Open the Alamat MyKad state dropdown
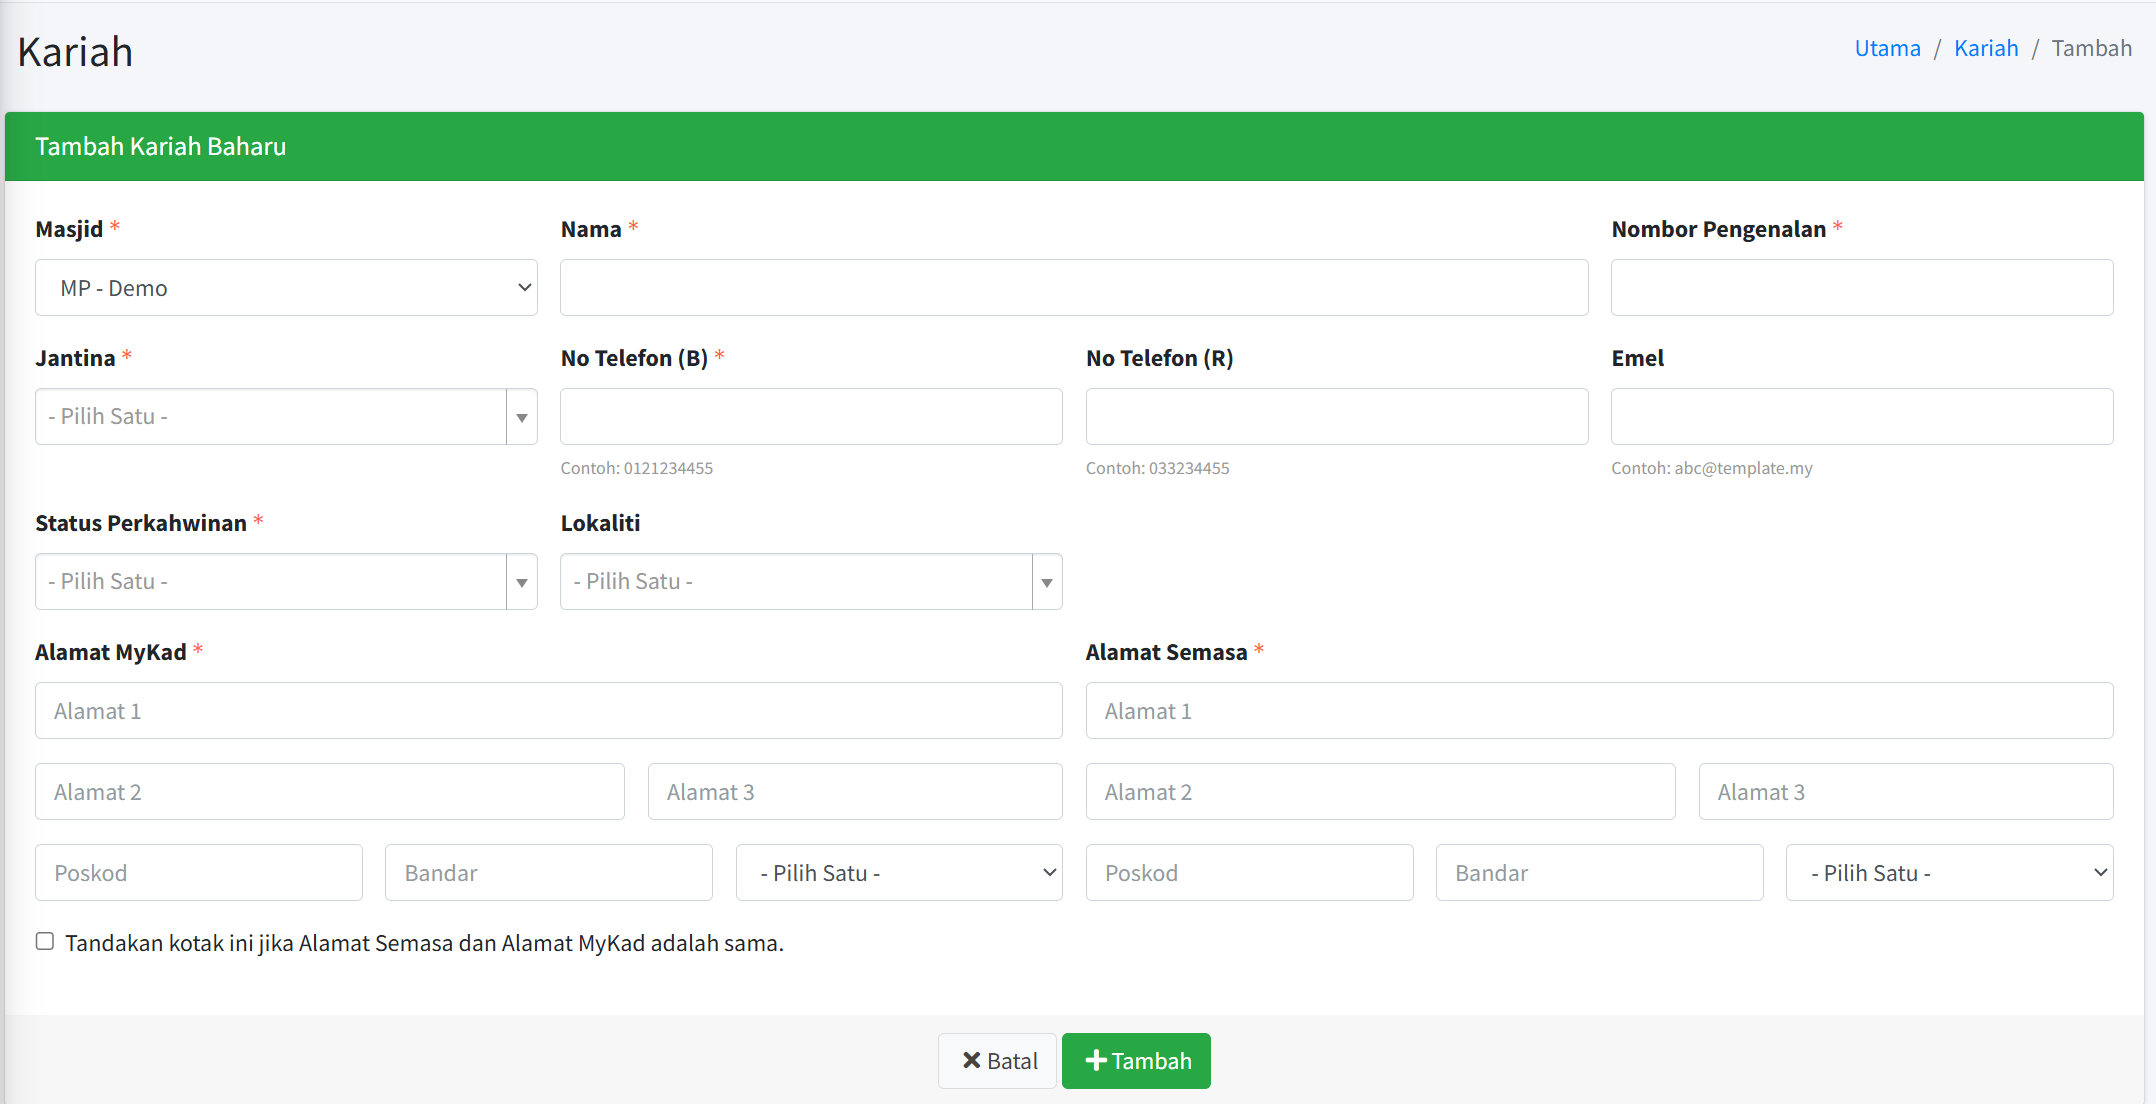This screenshot has height=1104, width=2156. click(899, 873)
